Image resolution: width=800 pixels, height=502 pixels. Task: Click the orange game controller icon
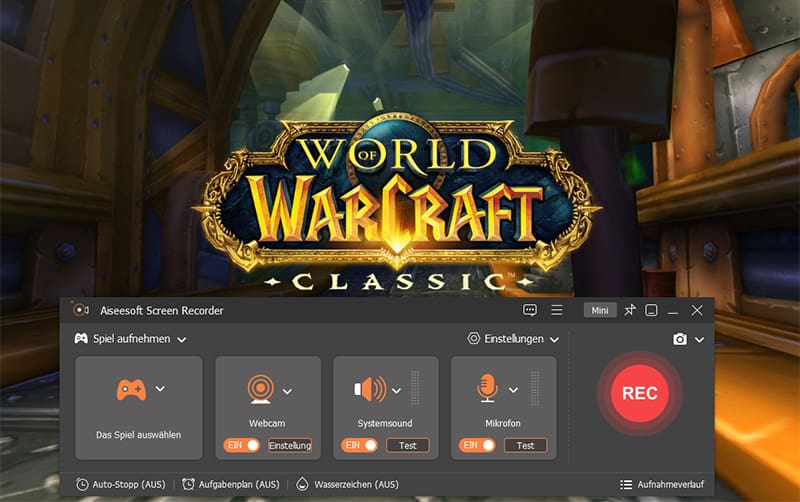[131, 390]
